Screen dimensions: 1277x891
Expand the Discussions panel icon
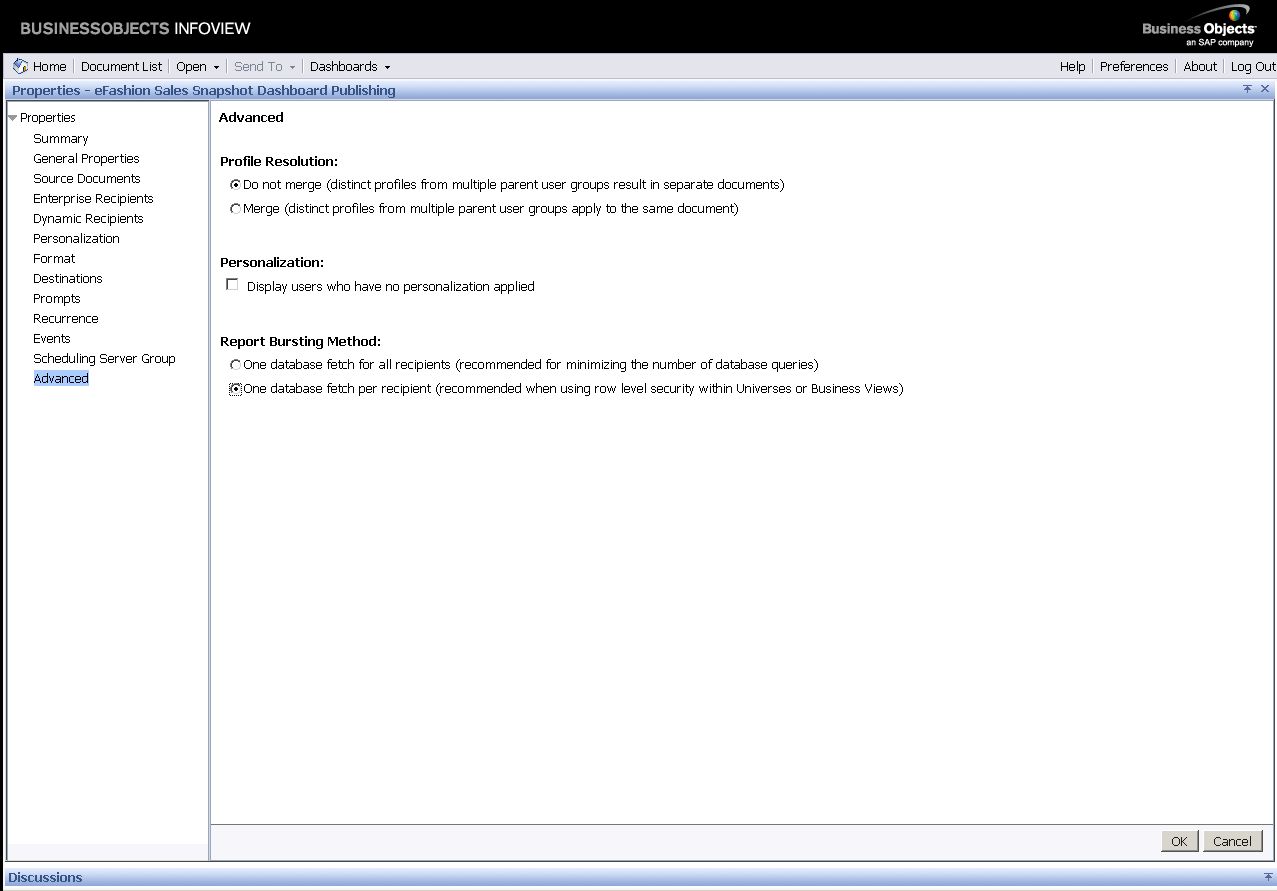coord(1268,876)
